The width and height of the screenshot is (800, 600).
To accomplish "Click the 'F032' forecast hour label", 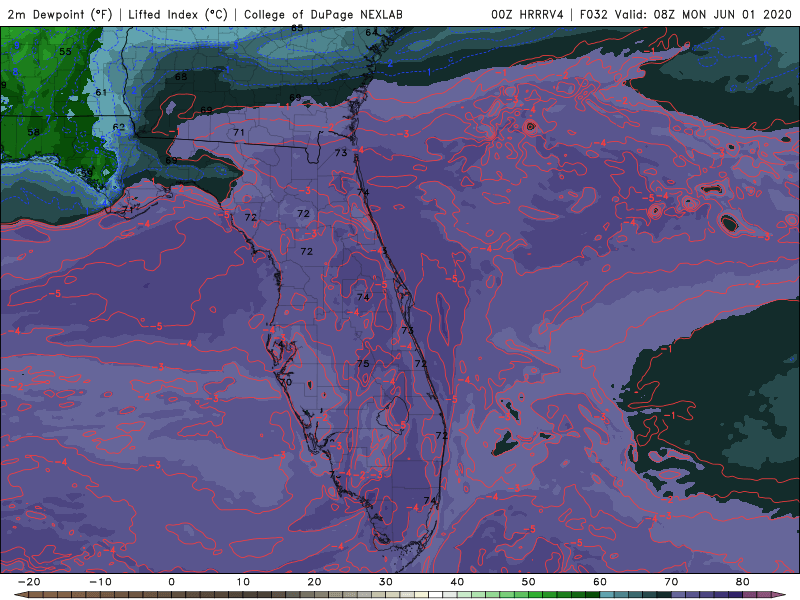I will click(x=593, y=14).
